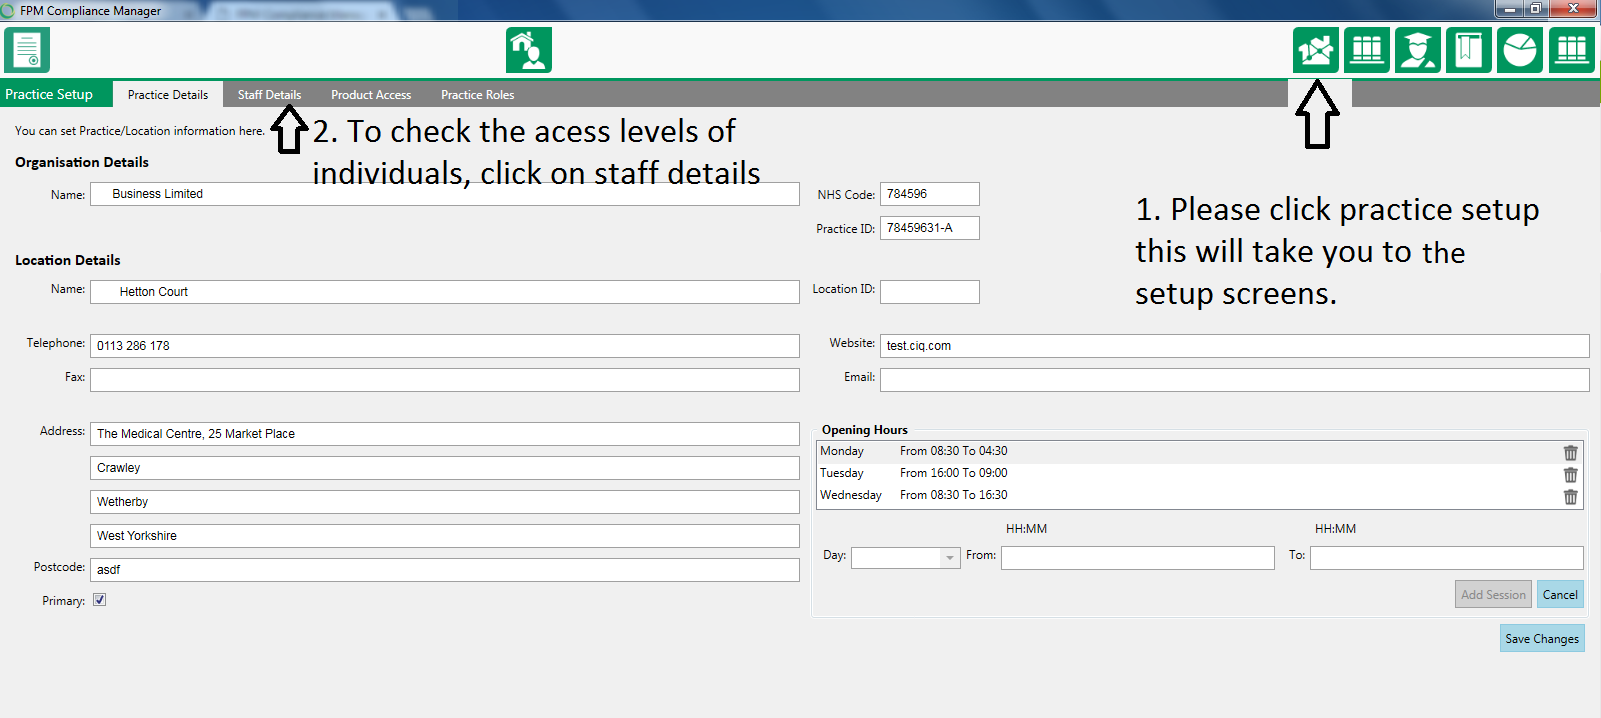Switch to the Staff Details tab

point(269,95)
